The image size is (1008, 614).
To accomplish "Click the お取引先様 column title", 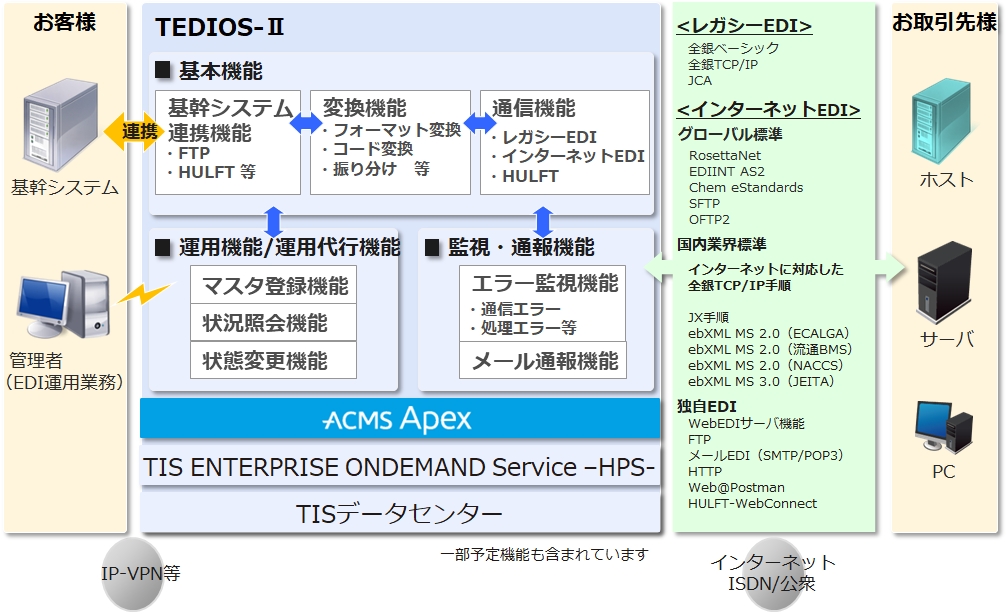I will (944, 22).
